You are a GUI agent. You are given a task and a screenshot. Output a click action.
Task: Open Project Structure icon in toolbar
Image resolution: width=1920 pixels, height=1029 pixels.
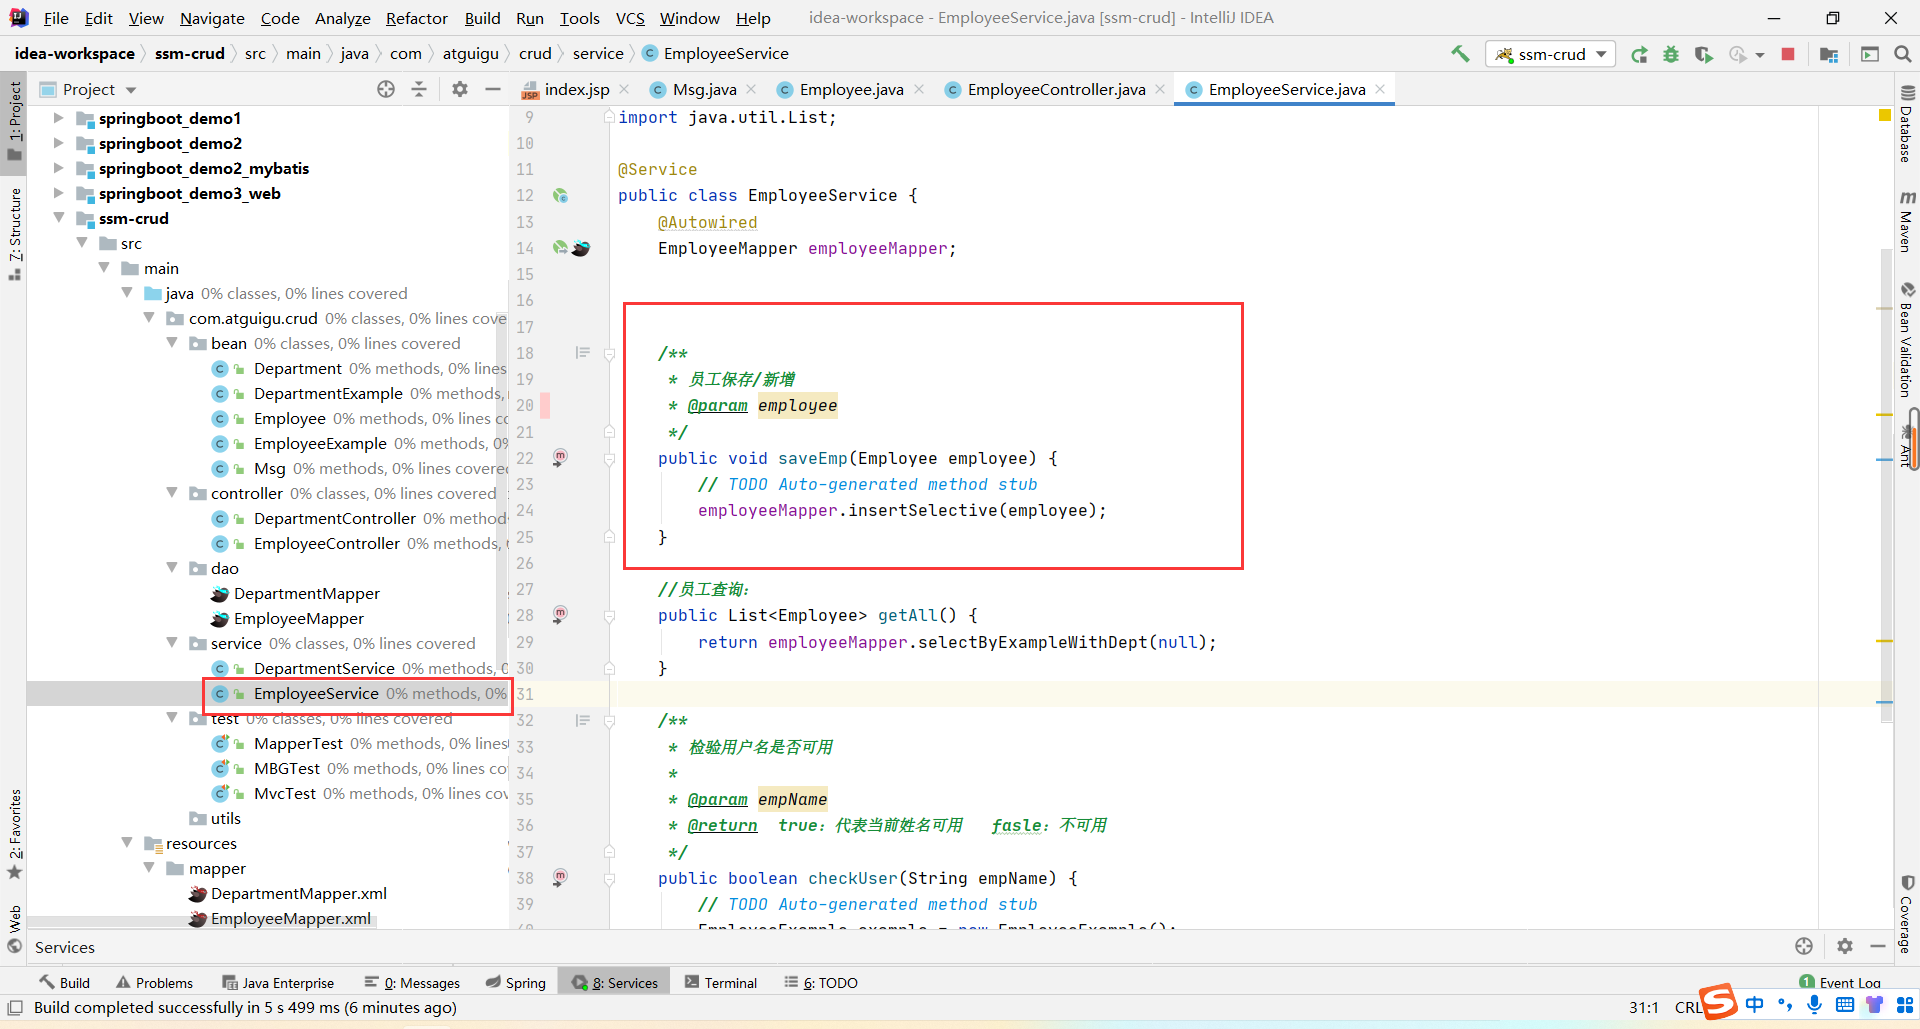coord(1829,54)
